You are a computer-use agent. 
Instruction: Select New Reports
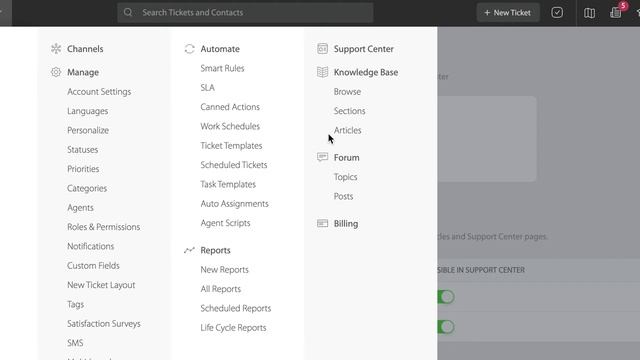(x=224, y=270)
